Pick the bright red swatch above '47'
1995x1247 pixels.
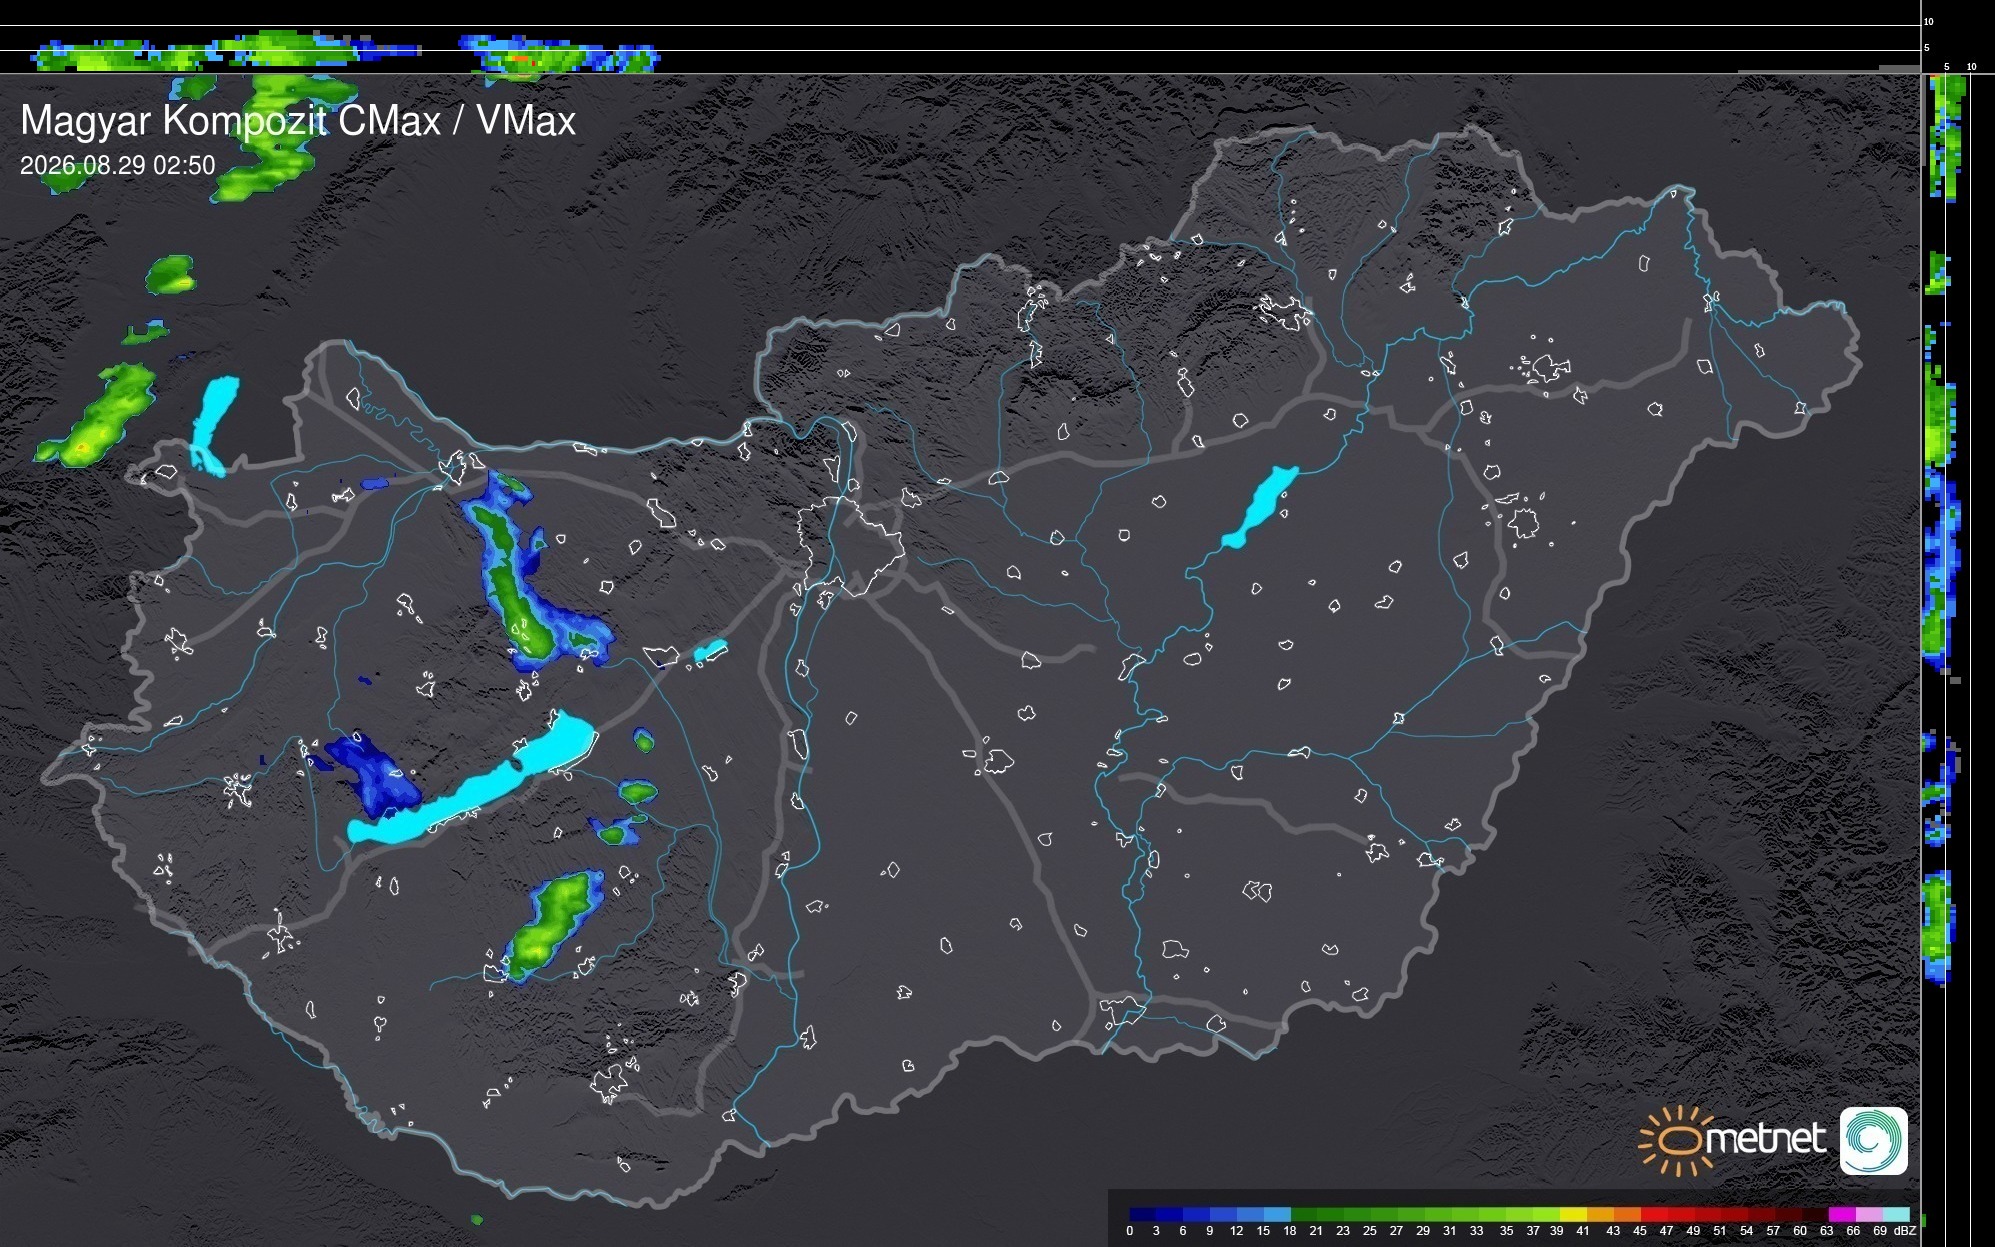pos(1654,1214)
